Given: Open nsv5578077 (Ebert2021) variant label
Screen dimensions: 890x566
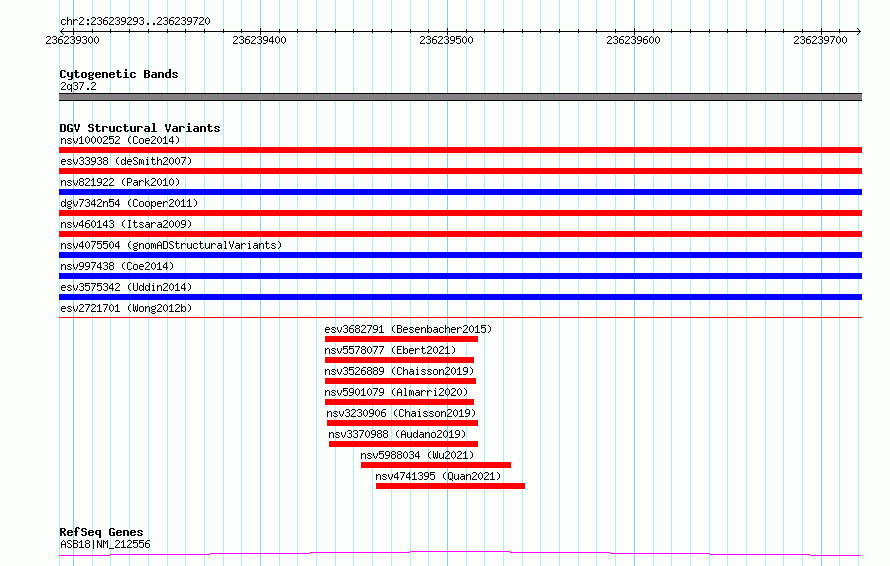Looking at the screenshot, I should pyautogui.click(x=390, y=350).
